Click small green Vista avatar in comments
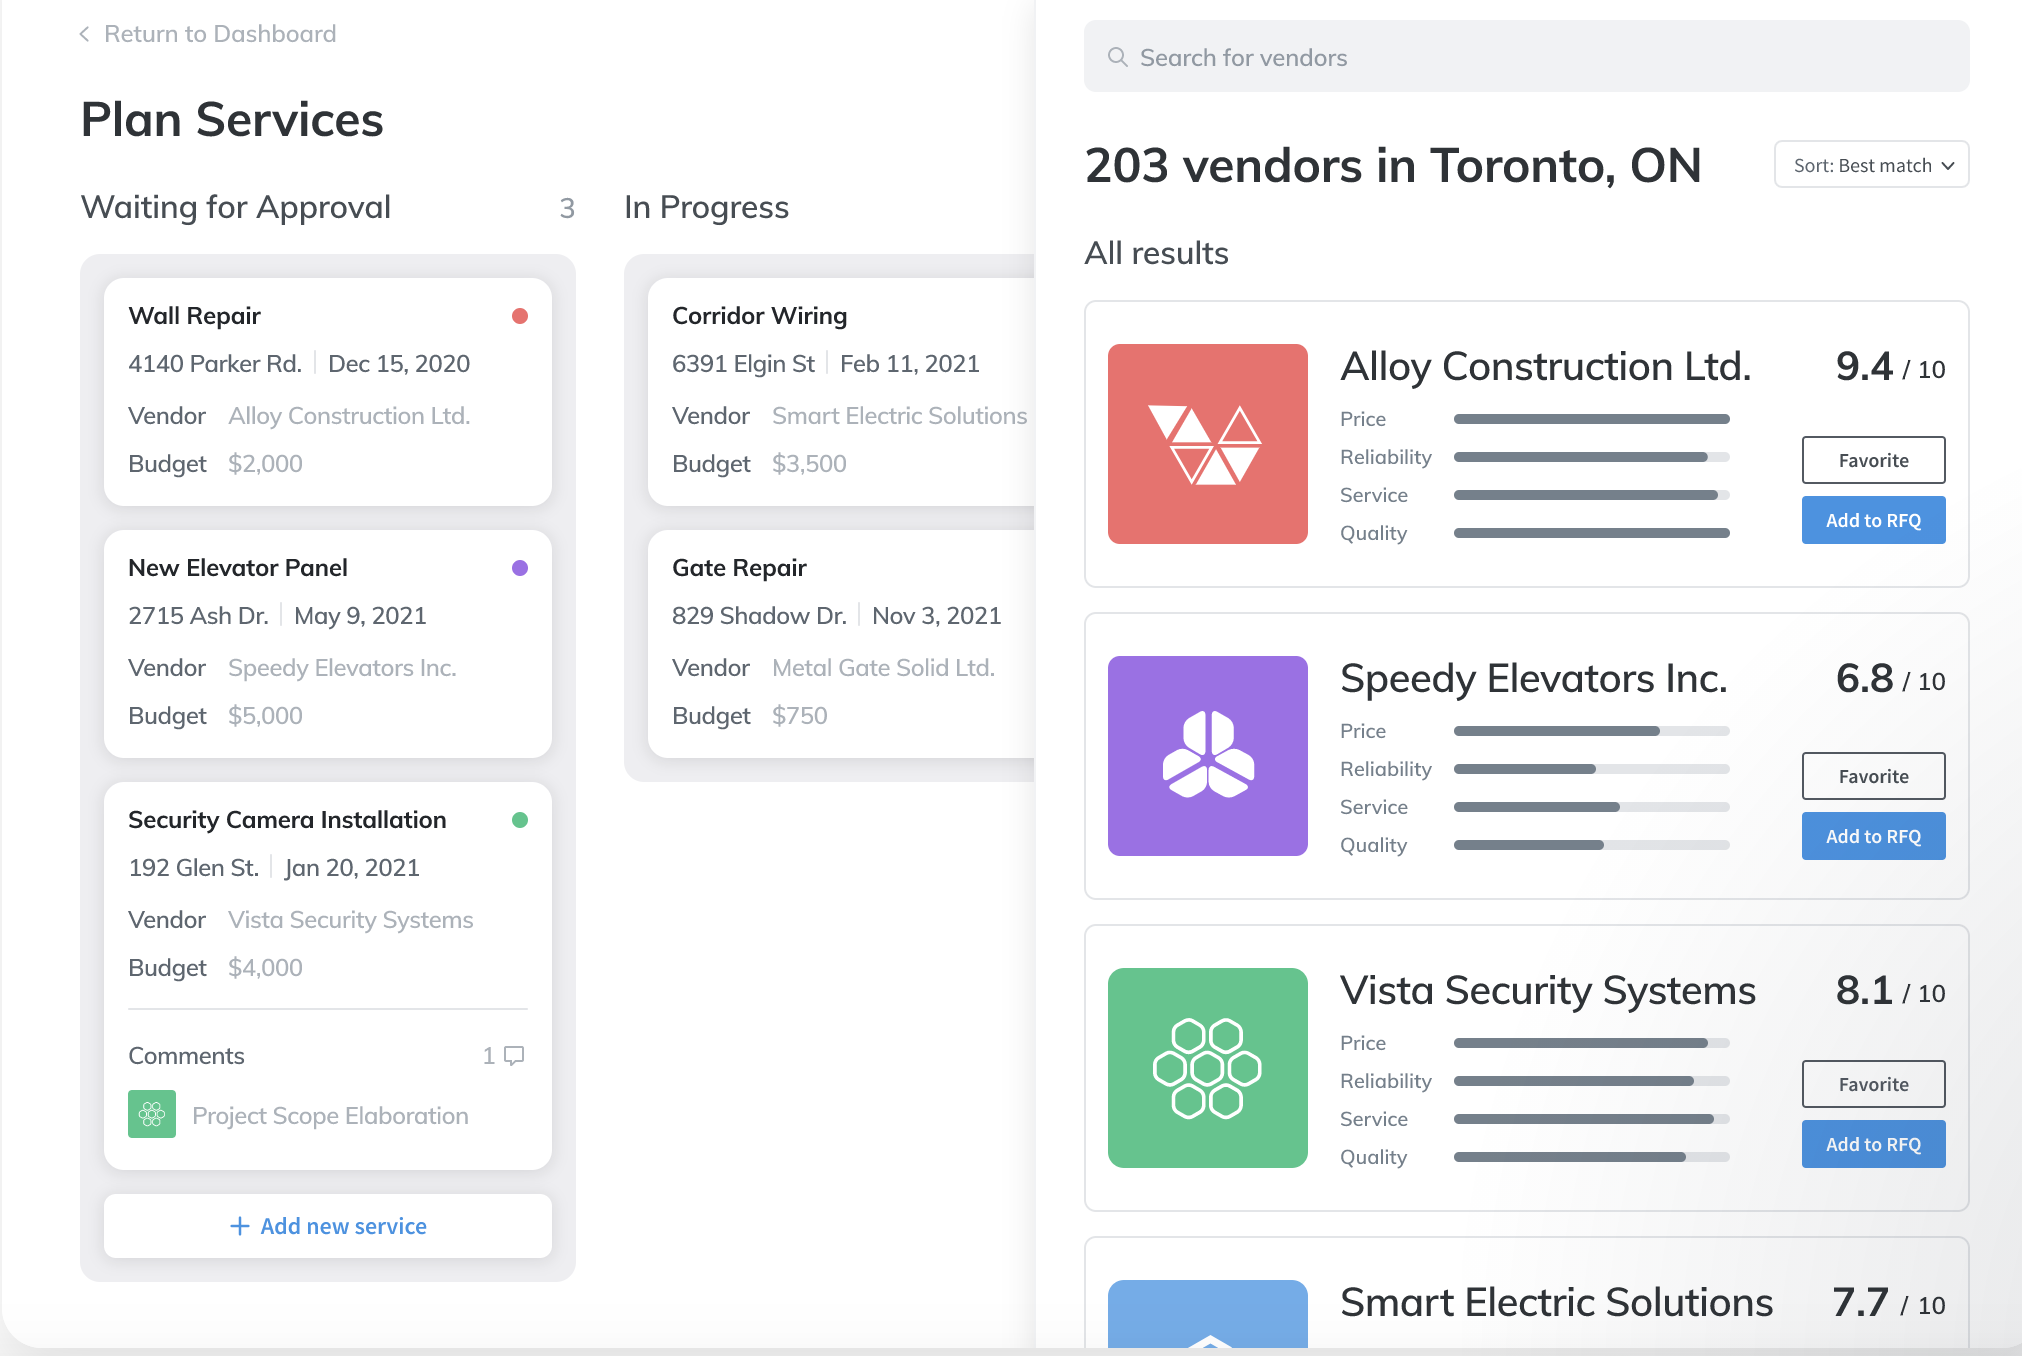The width and height of the screenshot is (2022, 1356). [x=152, y=1114]
